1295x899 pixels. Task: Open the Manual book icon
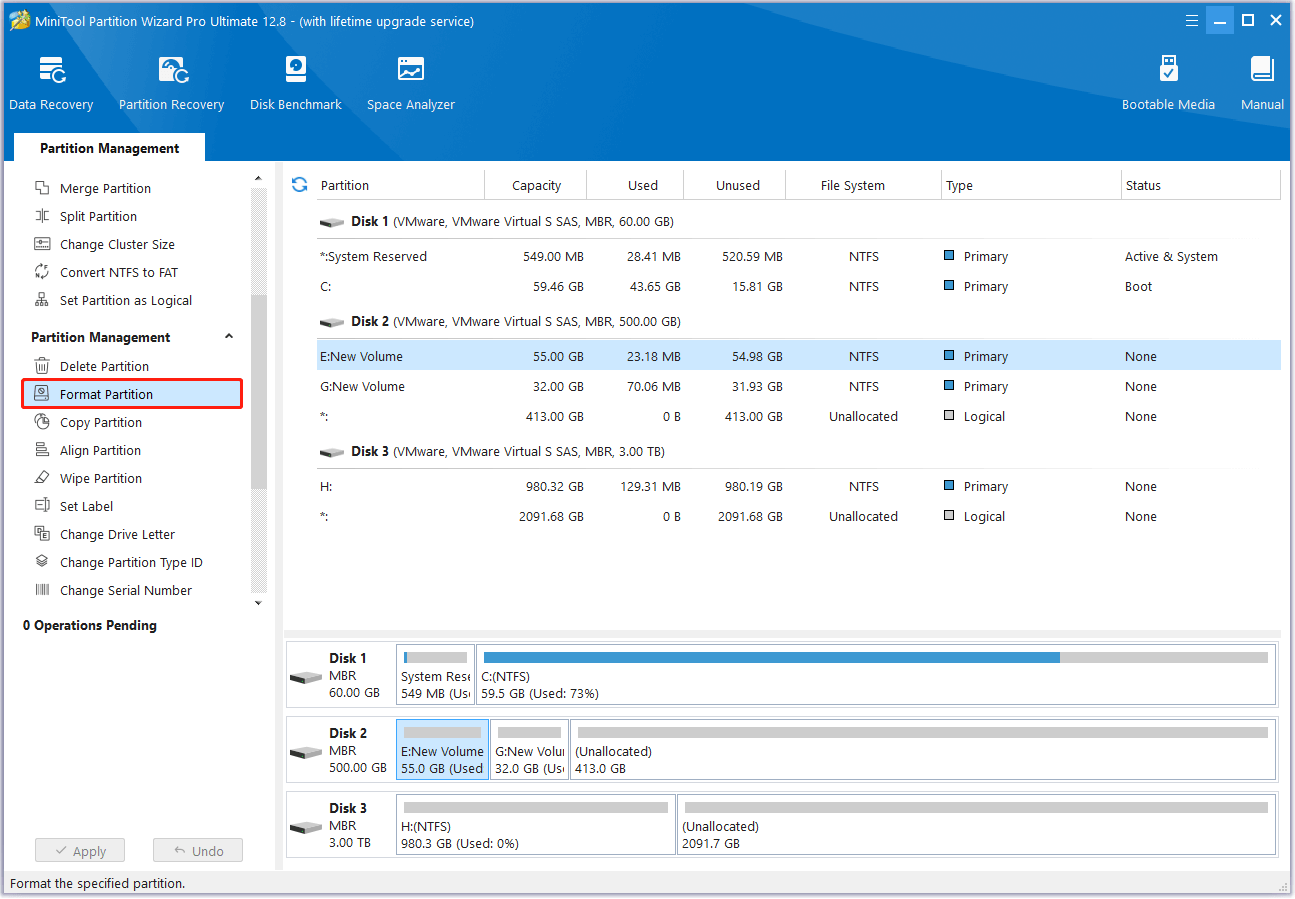[x=1262, y=69]
